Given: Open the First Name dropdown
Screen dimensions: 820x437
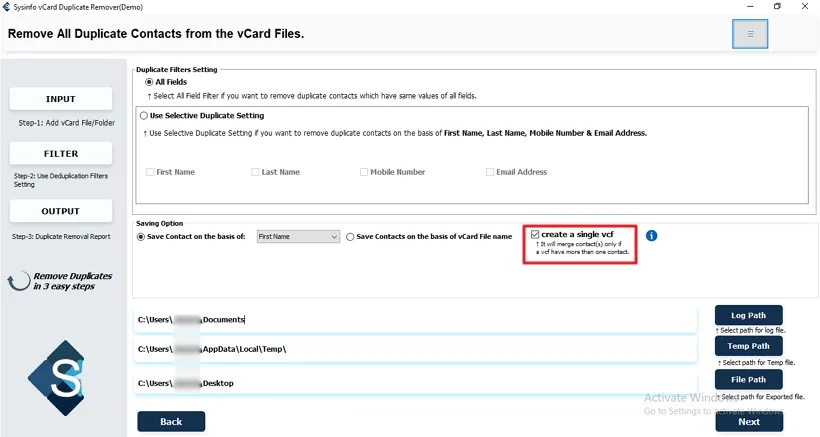Looking at the screenshot, I should tap(298, 237).
